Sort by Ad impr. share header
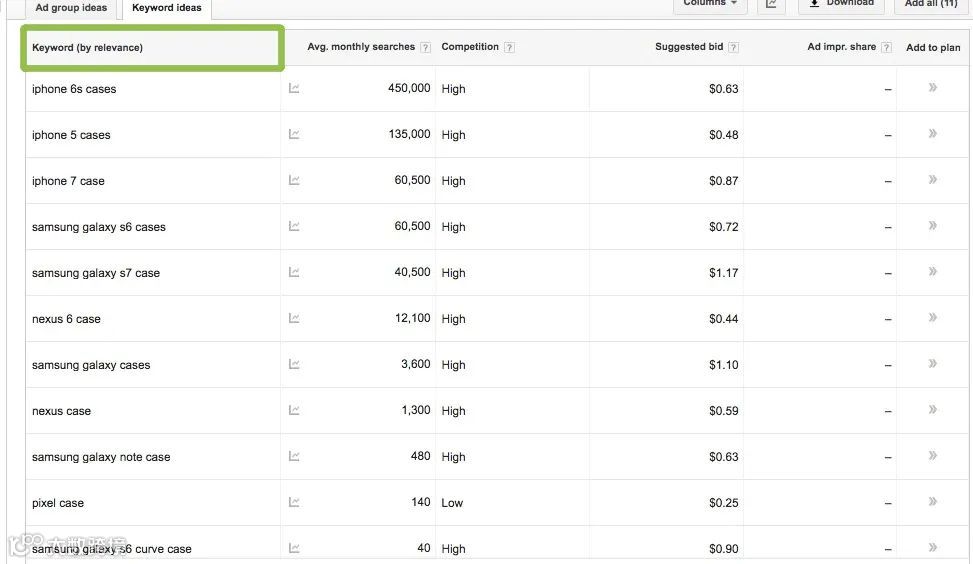The image size is (973, 564). (841, 47)
